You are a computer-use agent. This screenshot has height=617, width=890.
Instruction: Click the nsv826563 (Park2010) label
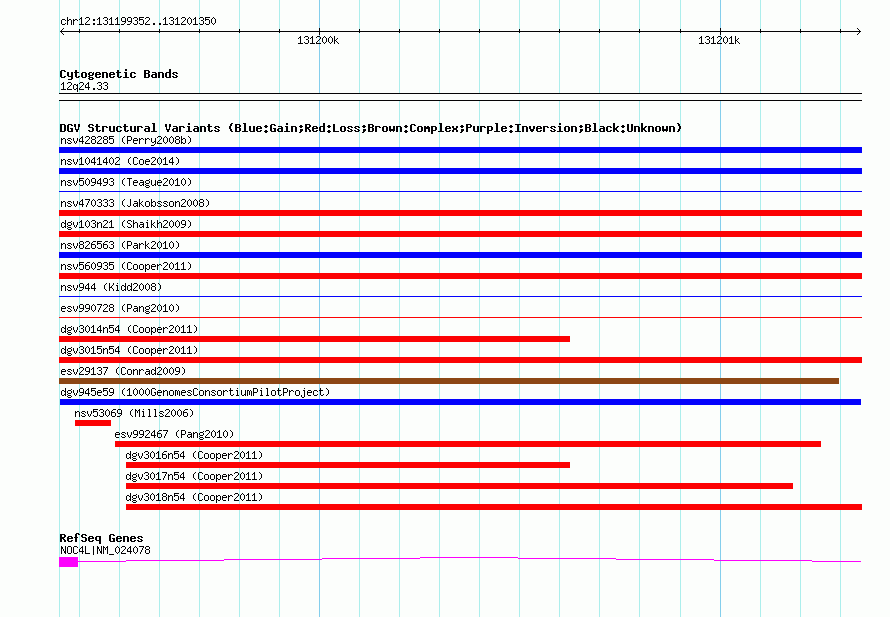pos(120,245)
